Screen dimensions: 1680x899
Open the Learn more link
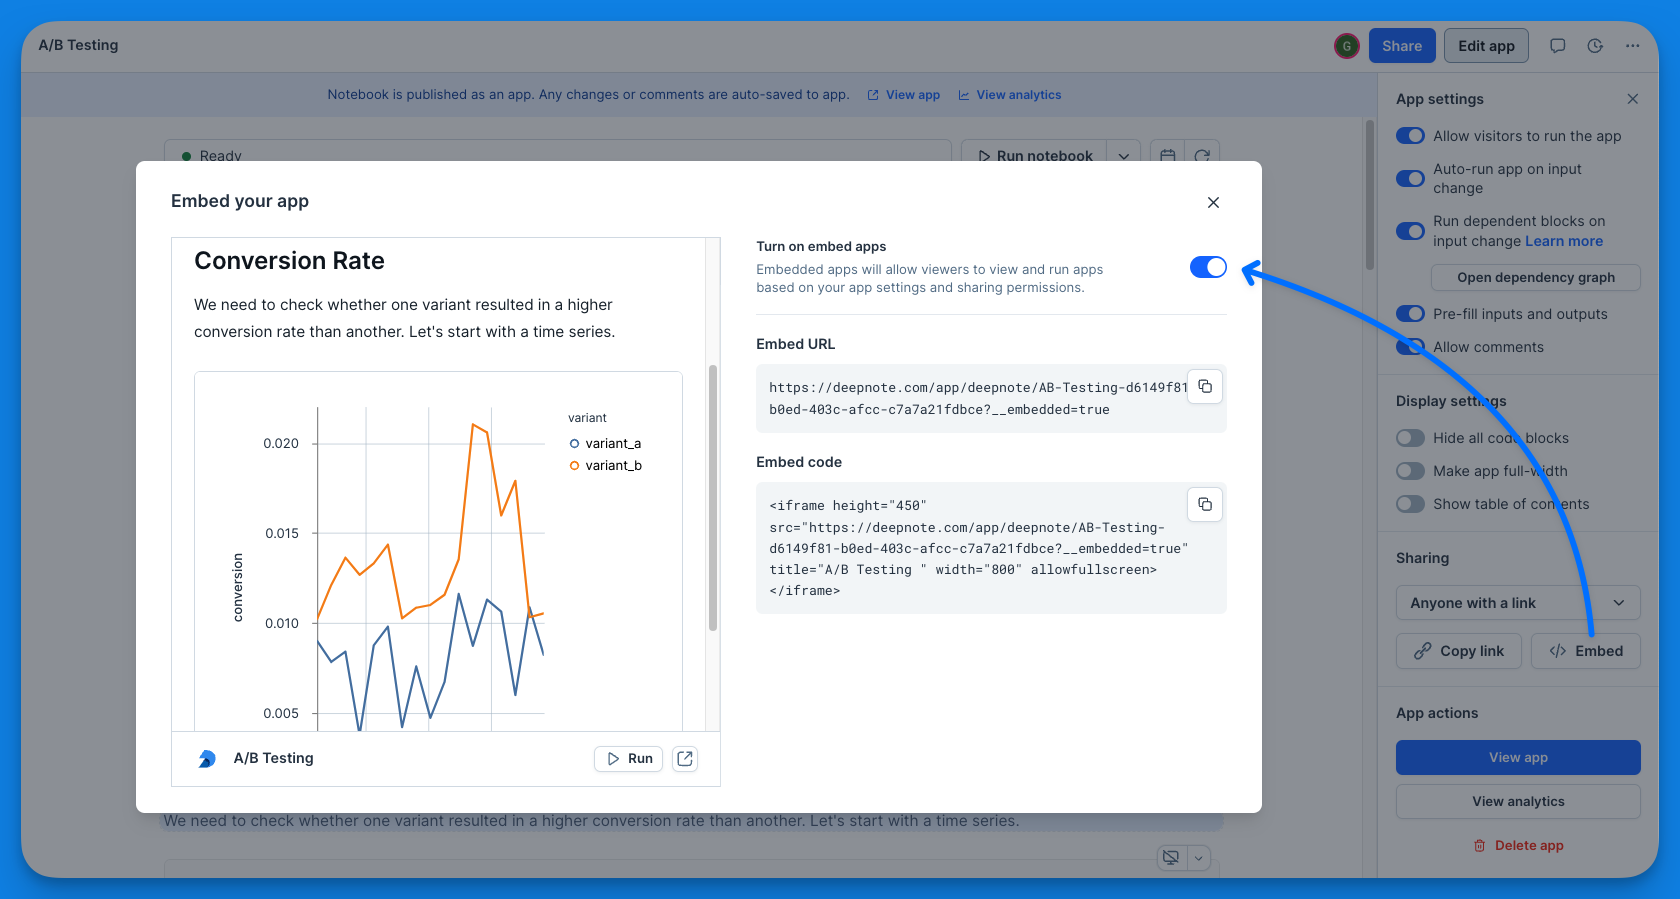click(1564, 241)
